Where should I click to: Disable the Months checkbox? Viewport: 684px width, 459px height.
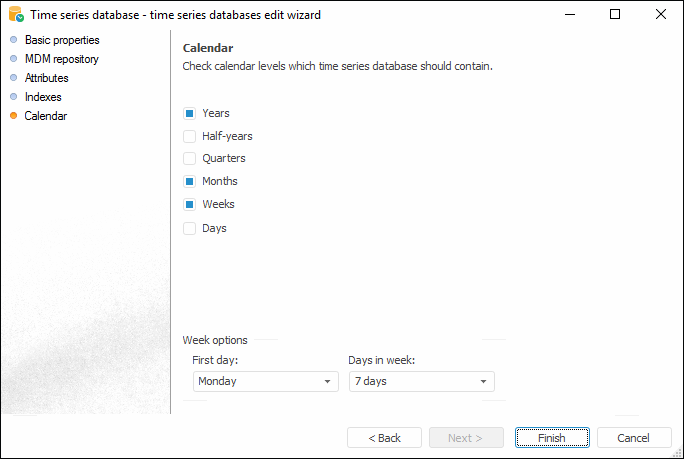[189, 181]
